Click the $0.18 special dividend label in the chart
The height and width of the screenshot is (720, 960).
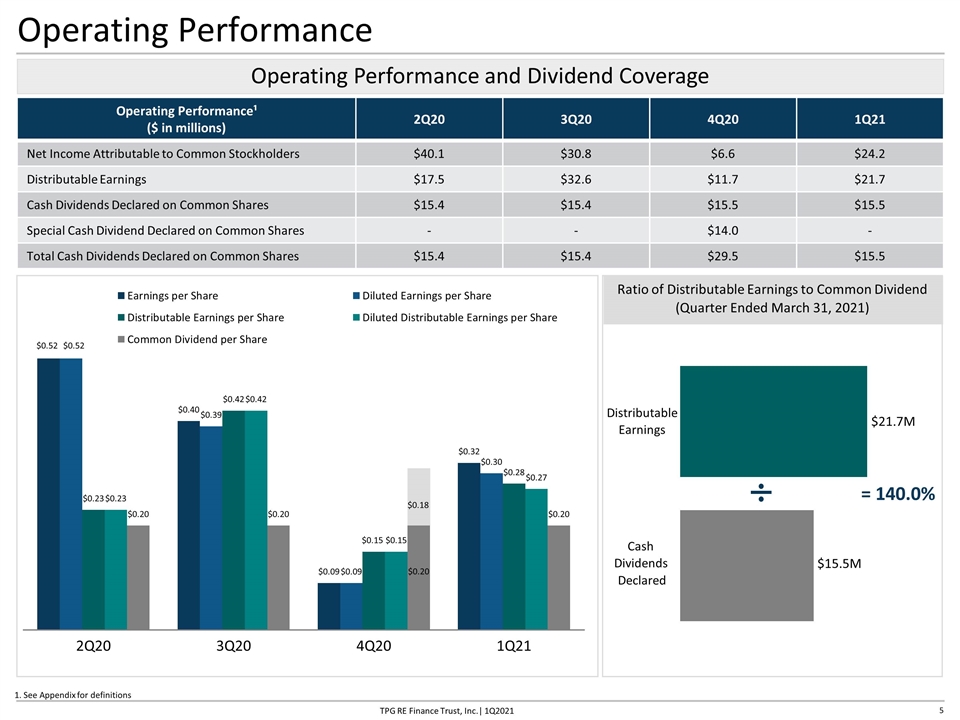[x=418, y=505]
